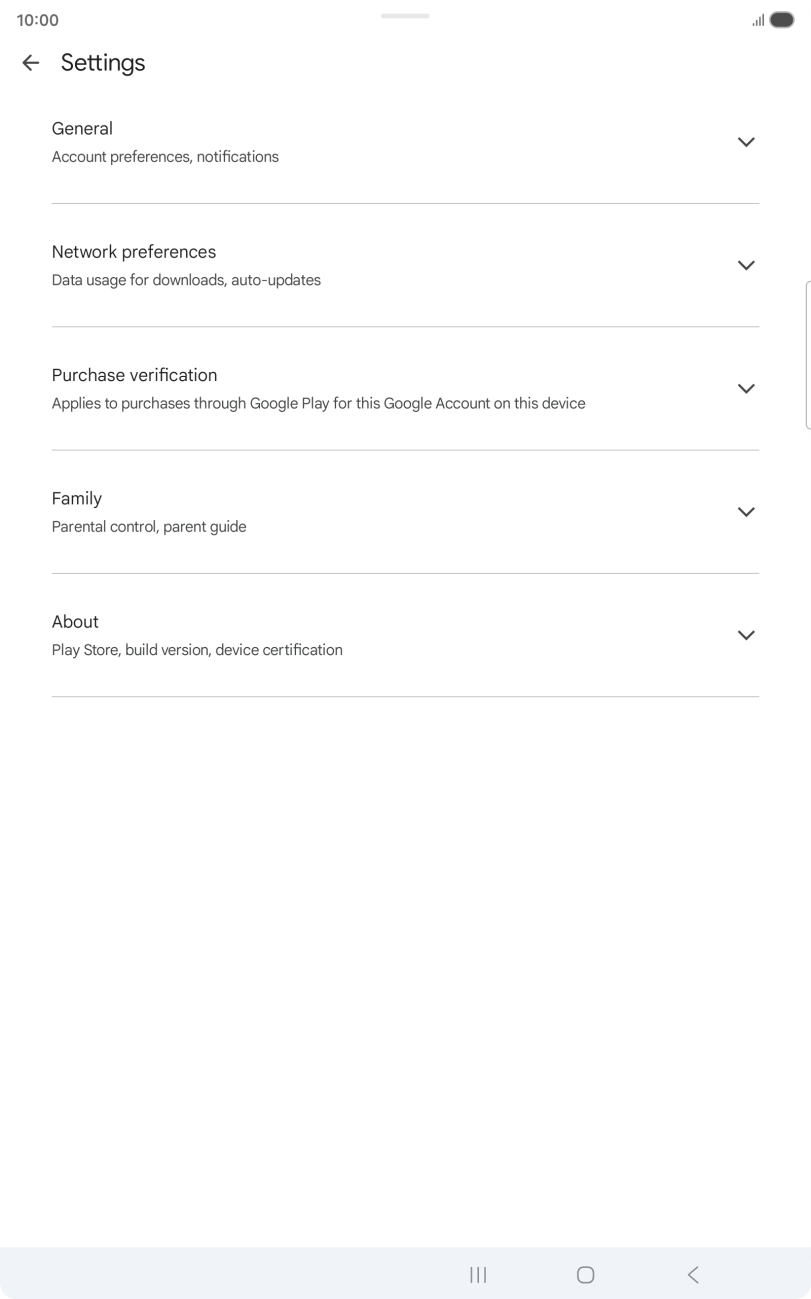The width and height of the screenshot is (811, 1299).
Task: Open the Network preferences row label
Action: tap(134, 252)
